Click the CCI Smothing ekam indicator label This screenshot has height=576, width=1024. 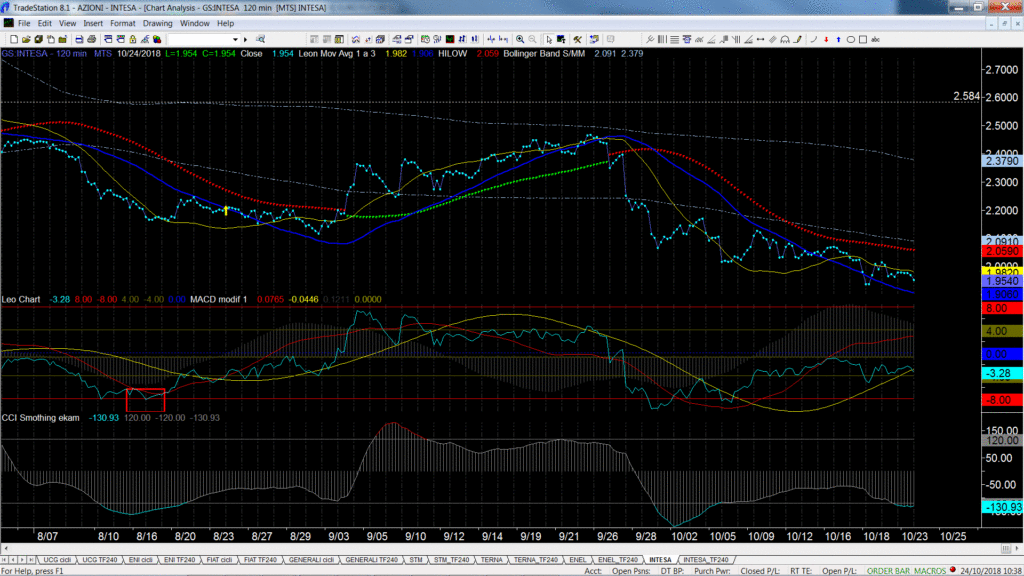(x=40, y=417)
